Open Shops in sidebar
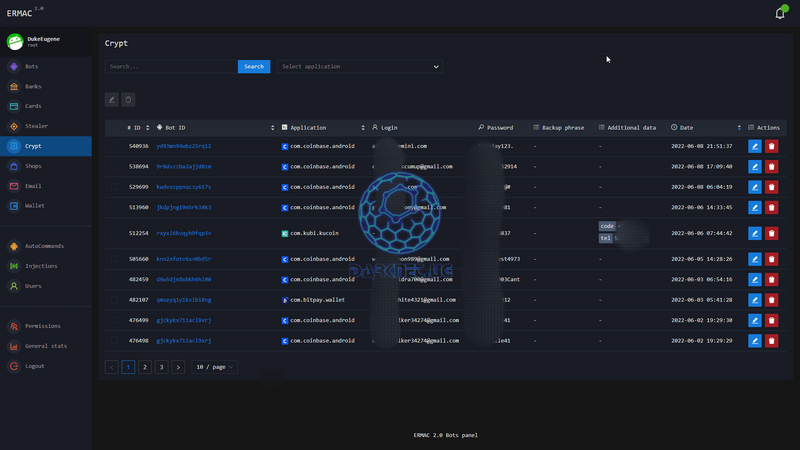The height and width of the screenshot is (450, 800). (x=33, y=166)
